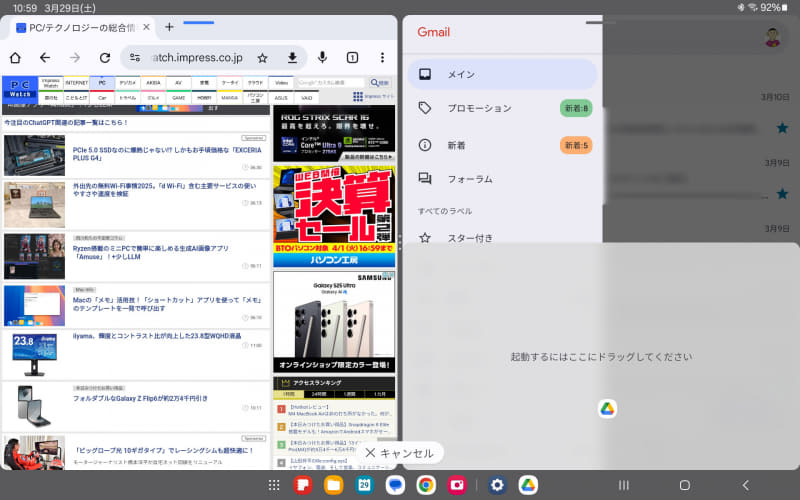Click the Samsung Galaxy S25 Ultra ad
800x500 pixels.
click(x=334, y=322)
